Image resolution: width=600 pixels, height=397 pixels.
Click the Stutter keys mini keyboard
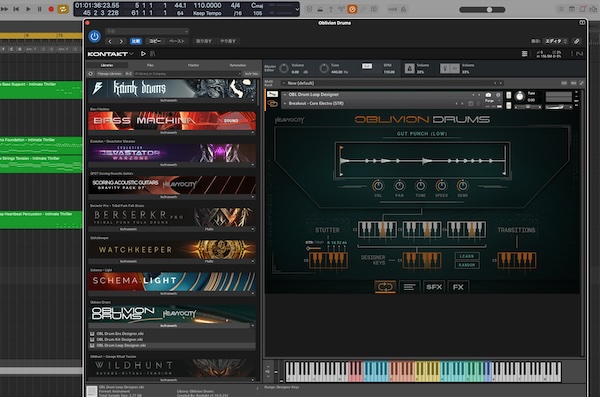[x=328, y=260]
